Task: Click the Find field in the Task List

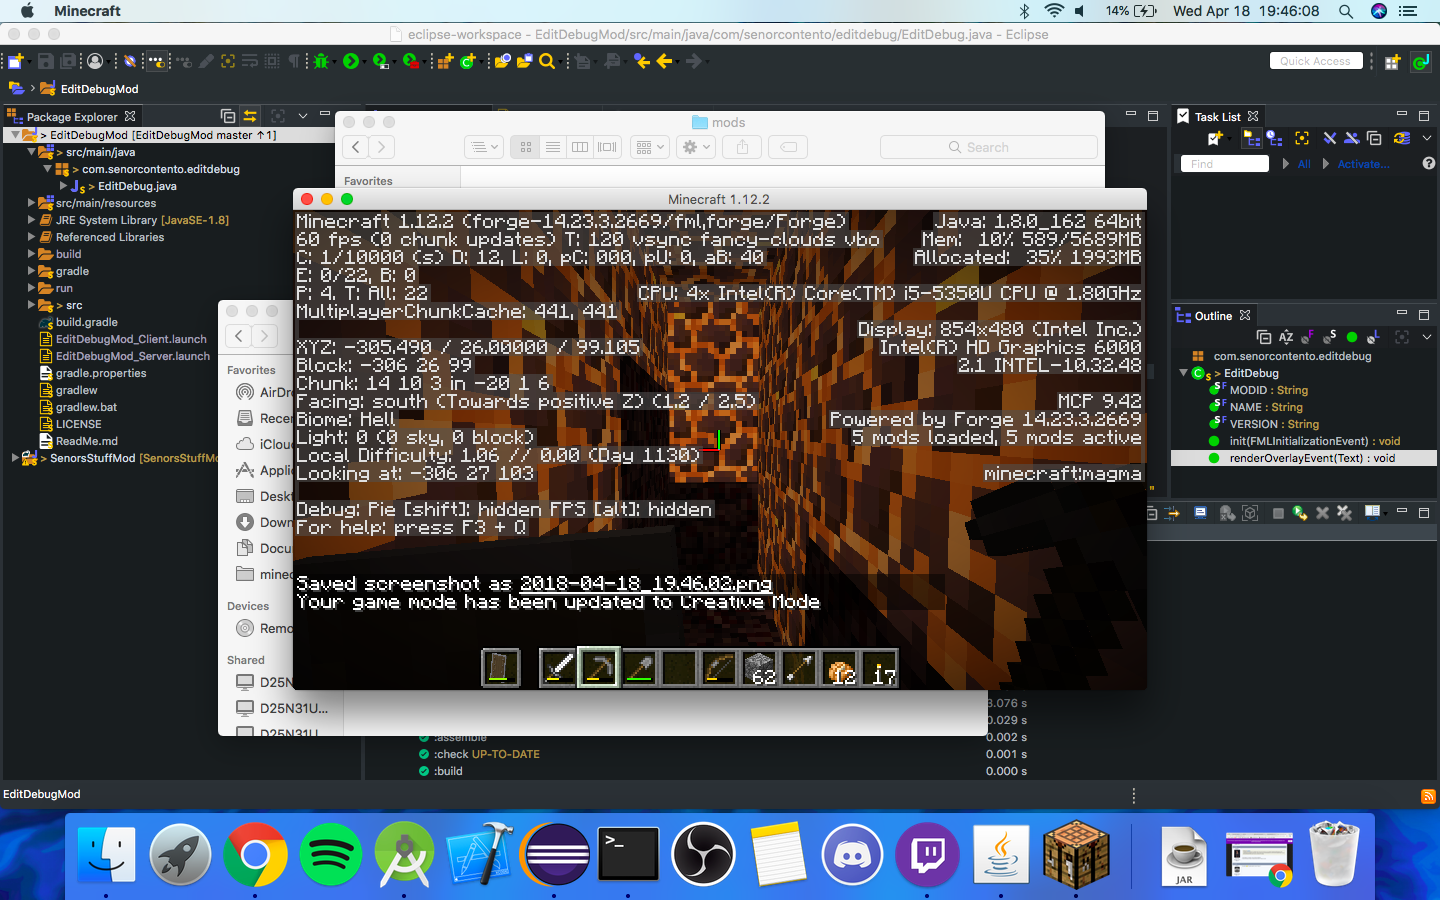Action: [1223, 163]
